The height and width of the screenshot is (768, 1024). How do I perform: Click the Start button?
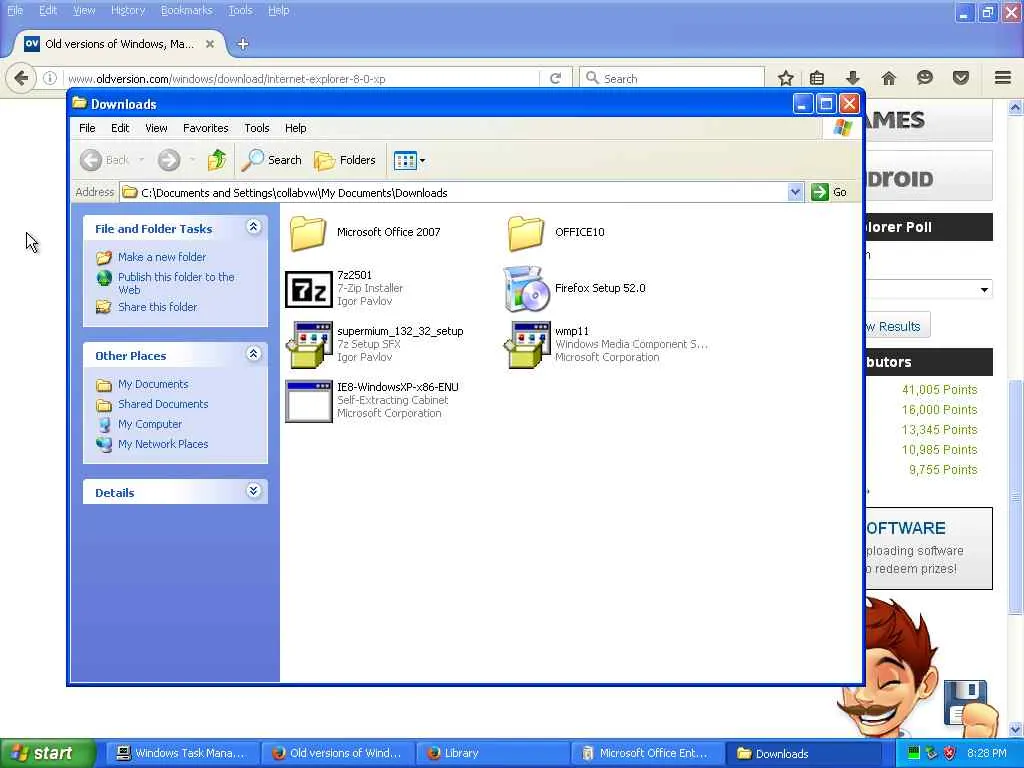[x=48, y=754]
